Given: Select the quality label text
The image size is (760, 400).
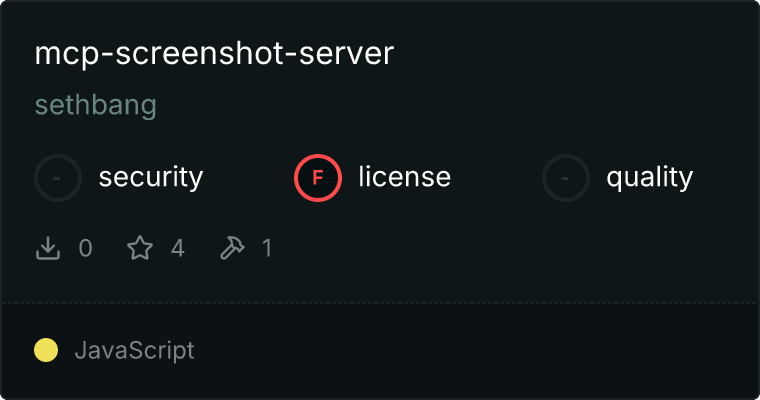Looking at the screenshot, I should click(x=649, y=177).
